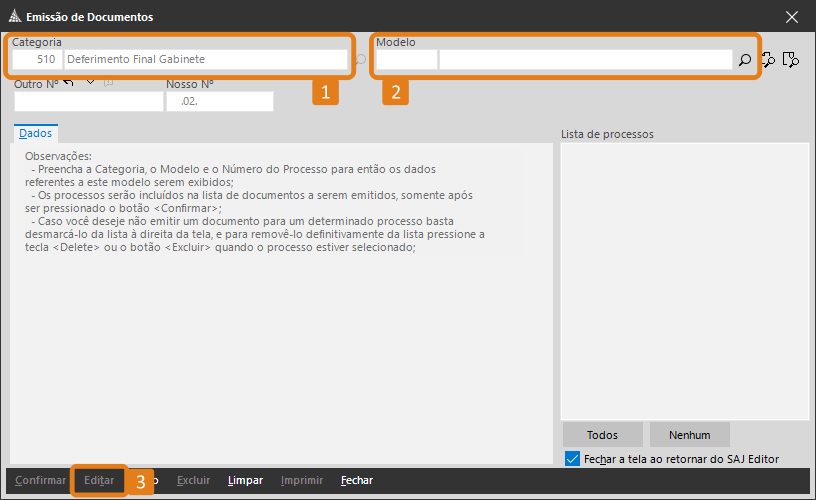The image size is (816, 500).
Task: Click Fechar in the bottom bar
Action: (357, 481)
